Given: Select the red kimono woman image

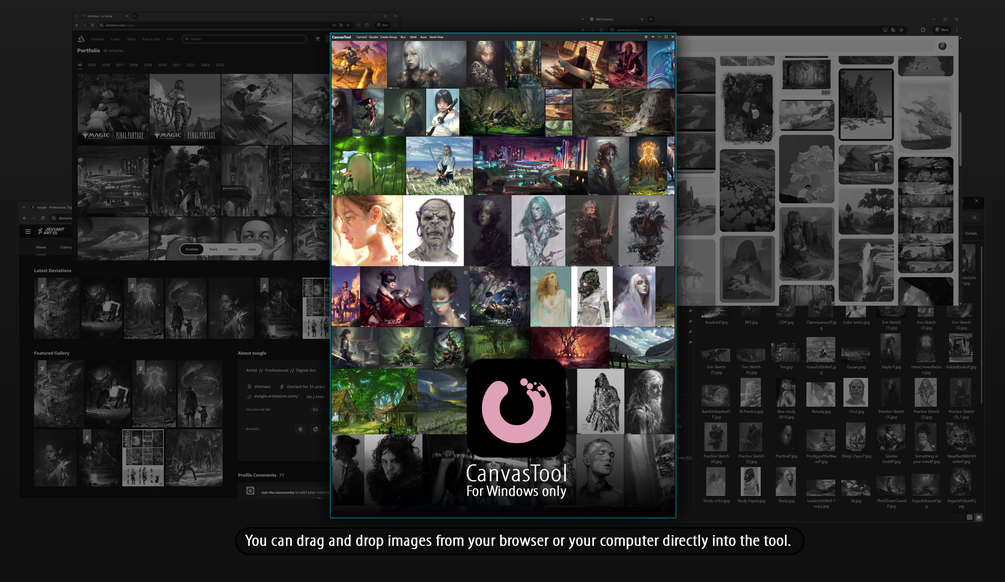Looking at the screenshot, I should (392, 297).
